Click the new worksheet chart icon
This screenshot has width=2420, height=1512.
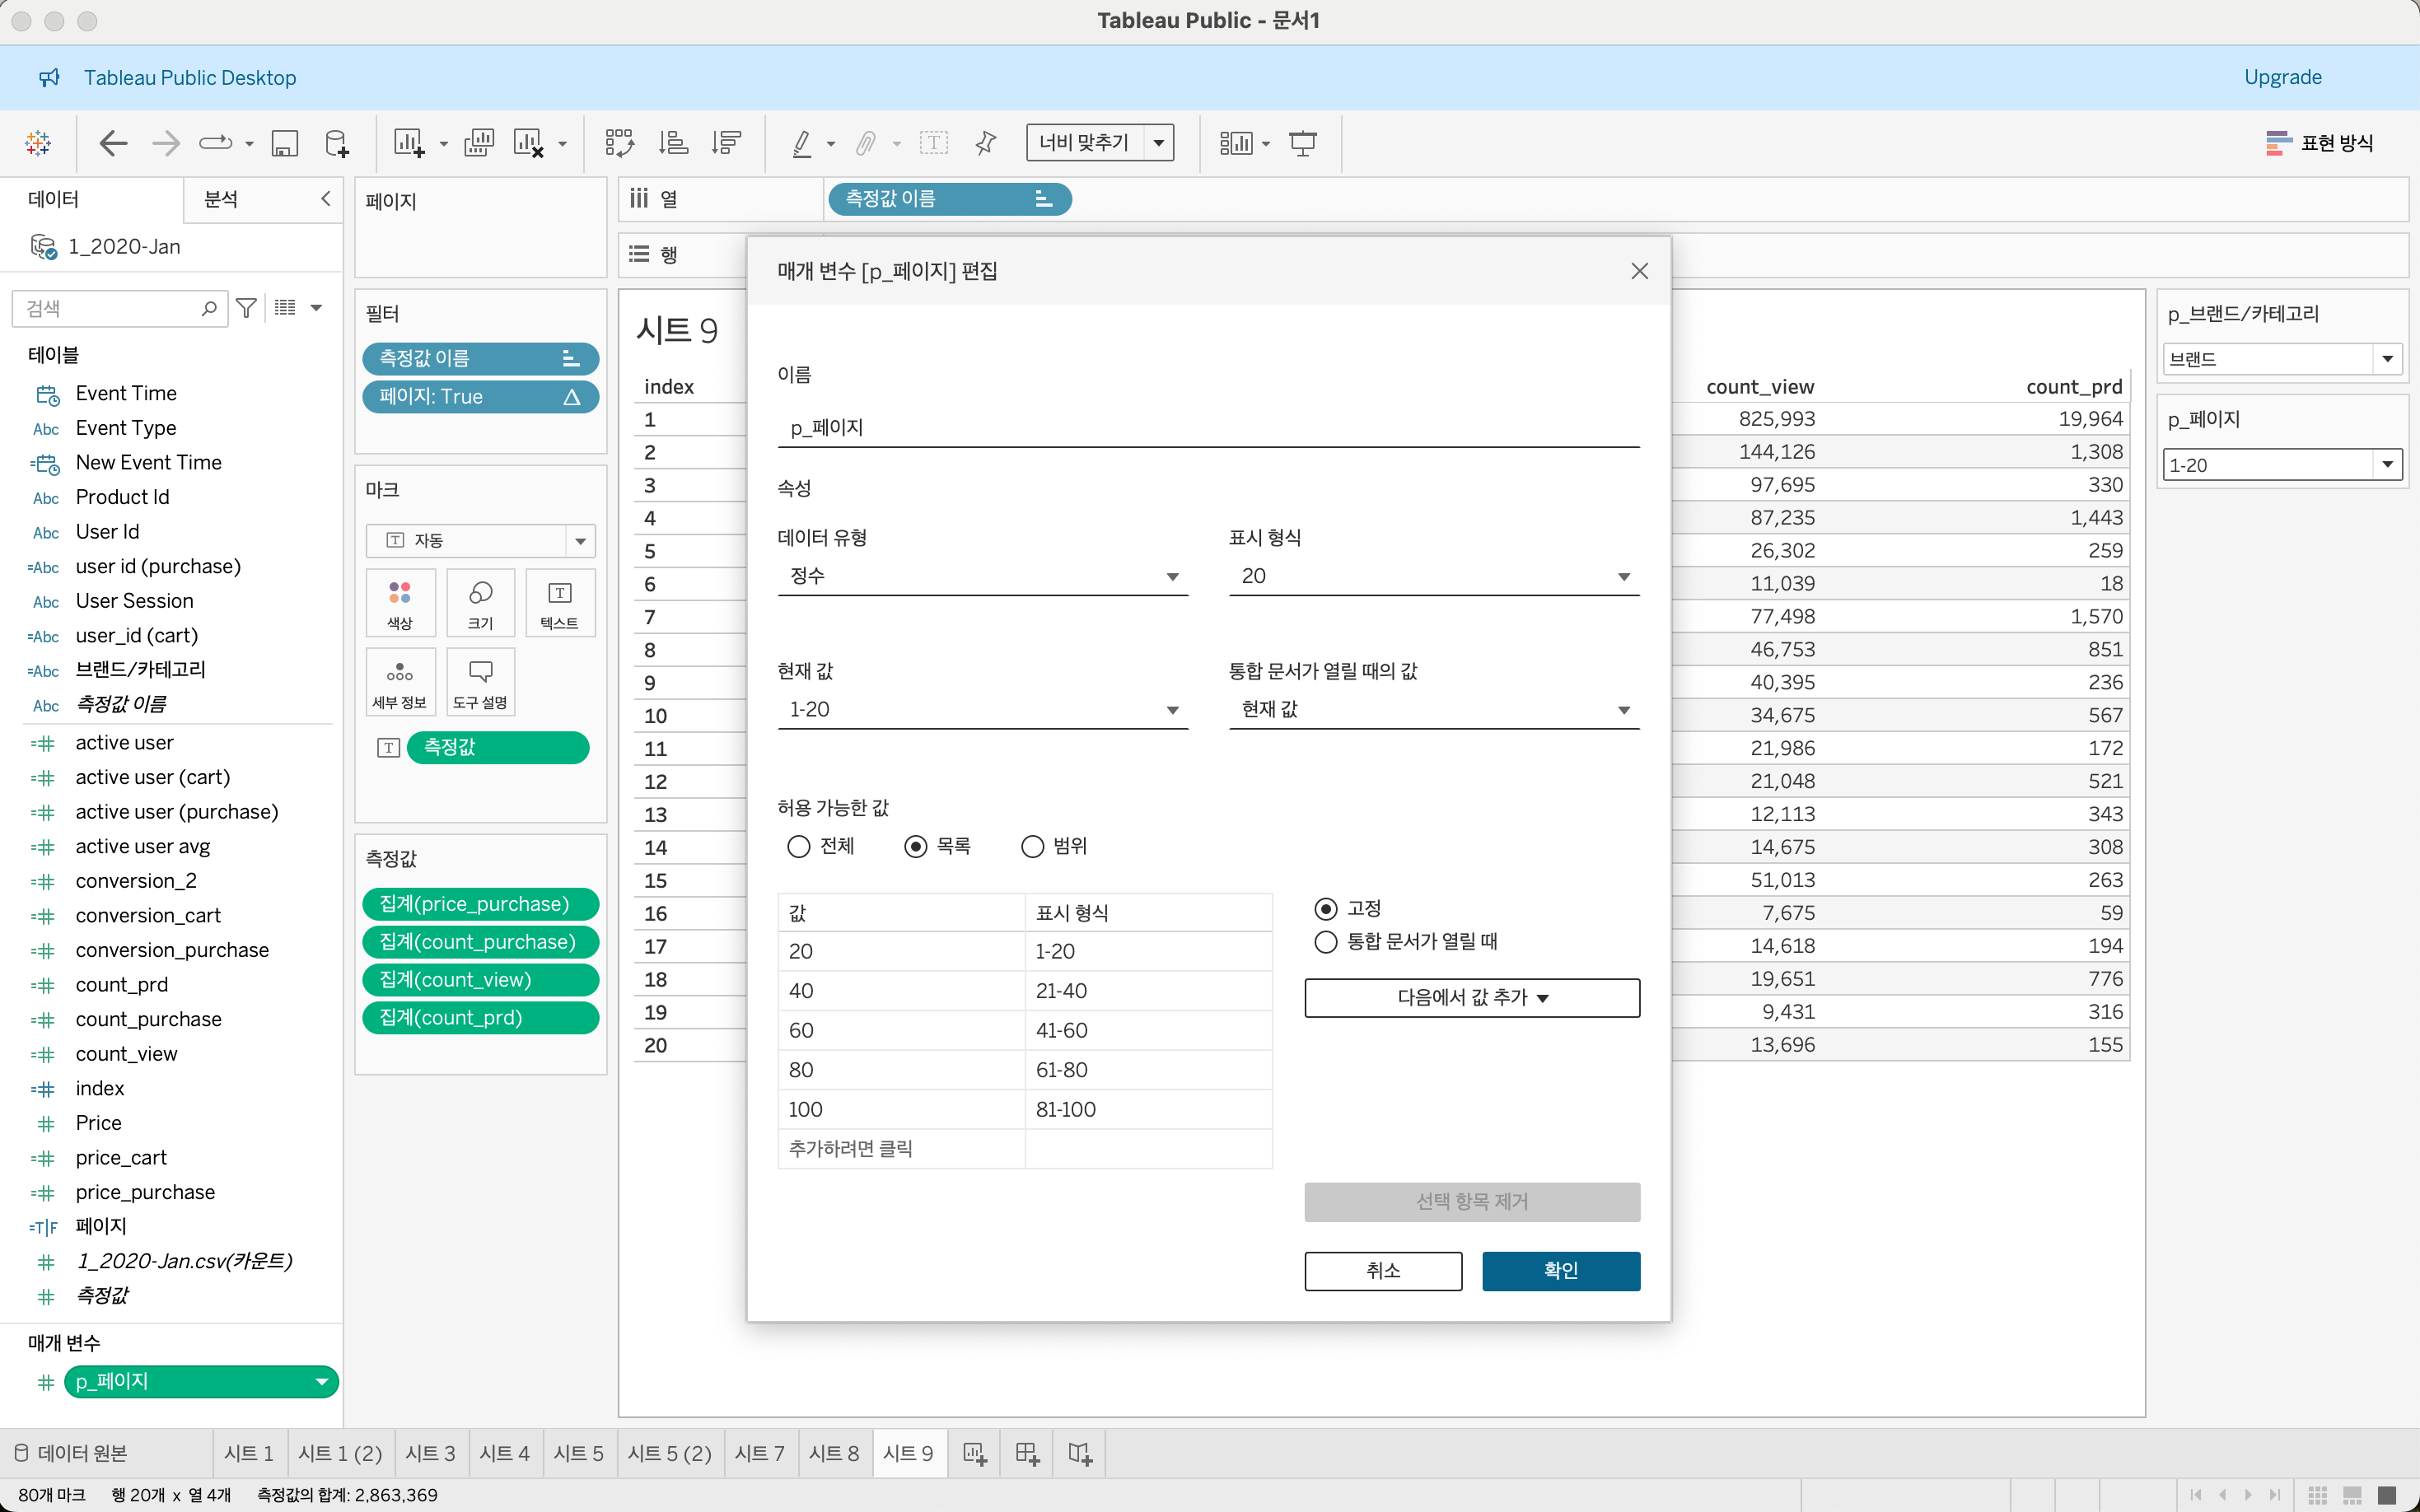click(408, 143)
